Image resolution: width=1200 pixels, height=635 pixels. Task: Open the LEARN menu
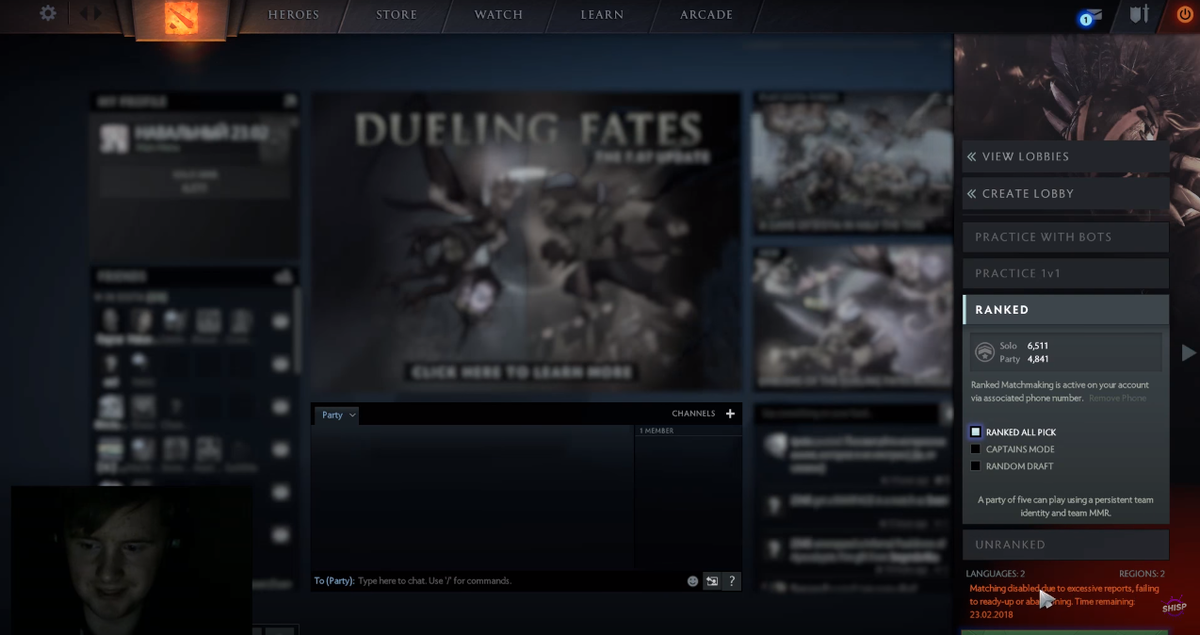tap(602, 15)
